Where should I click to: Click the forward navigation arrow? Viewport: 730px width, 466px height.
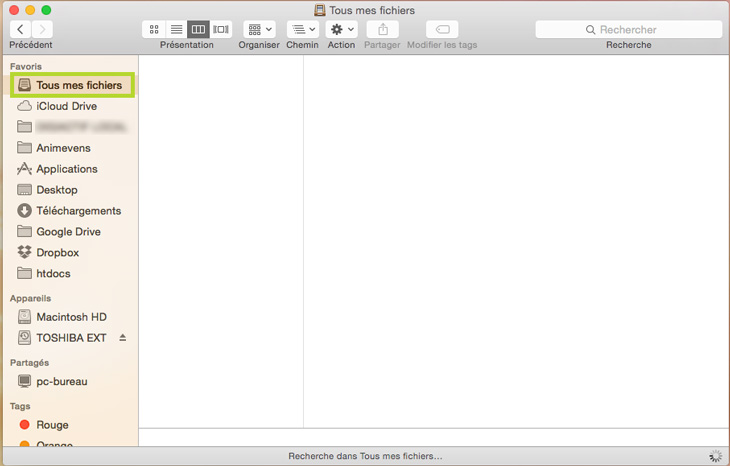click(43, 30)
